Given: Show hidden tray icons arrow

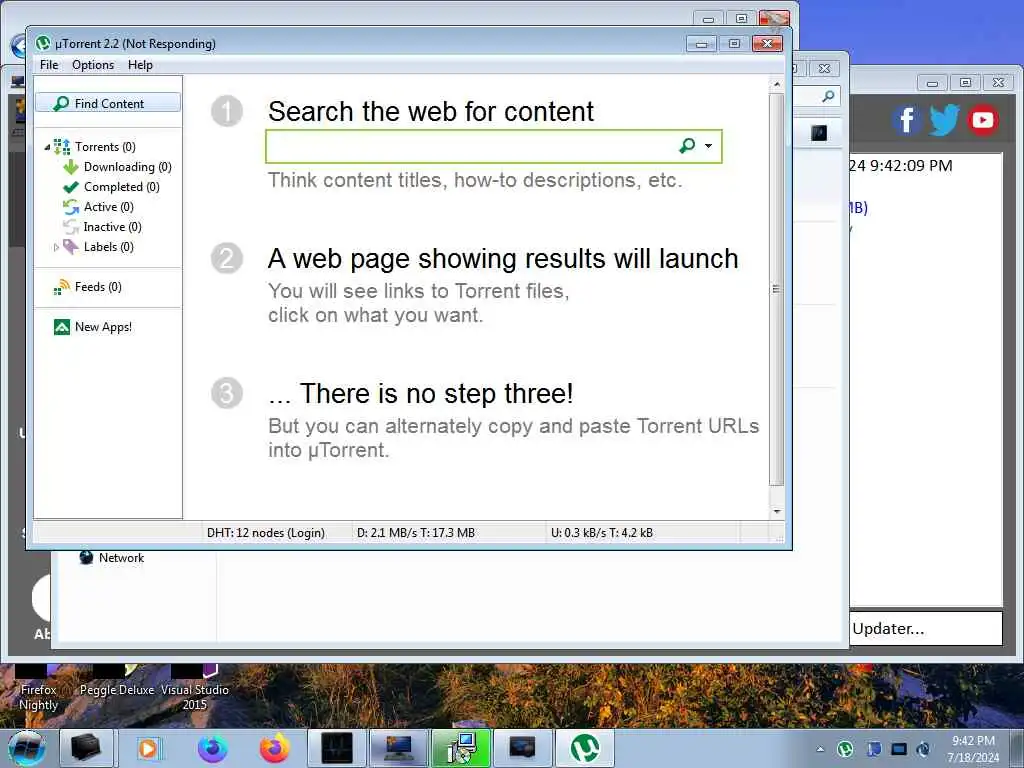Looking at the screenshot, I should pyautogui.click(x=820, y=749).
